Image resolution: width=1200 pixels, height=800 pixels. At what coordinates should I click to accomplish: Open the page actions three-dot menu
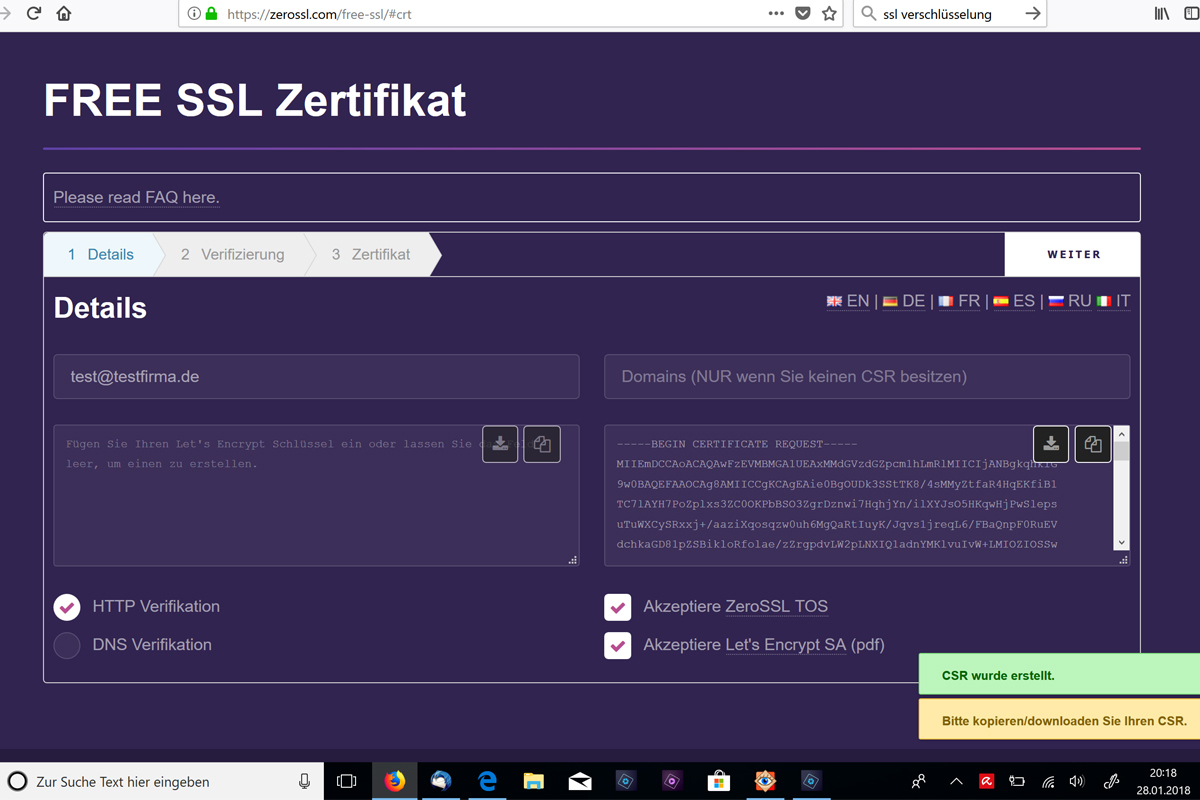(776, 14)
